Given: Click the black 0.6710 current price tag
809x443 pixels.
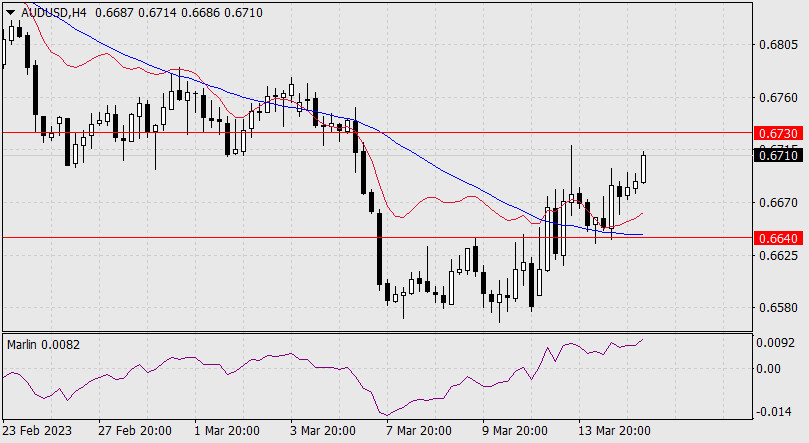Looking at the screenshot, I should 777,155.
